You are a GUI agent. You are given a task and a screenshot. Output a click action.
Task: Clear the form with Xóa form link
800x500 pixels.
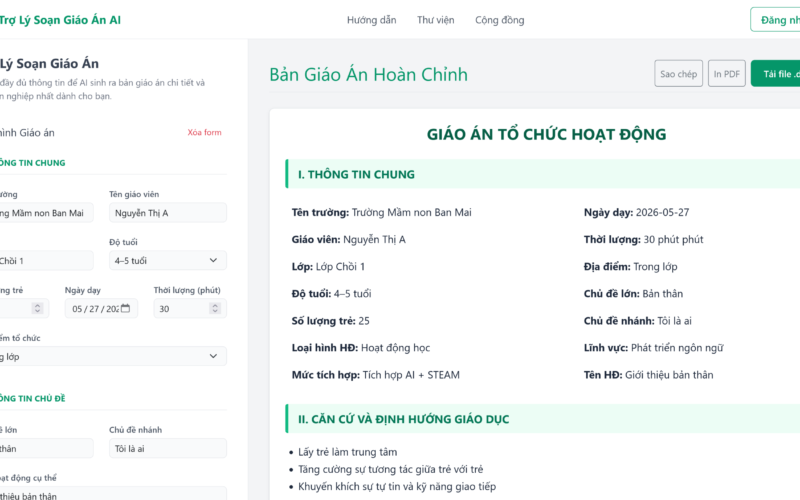[x=204, y=132]
